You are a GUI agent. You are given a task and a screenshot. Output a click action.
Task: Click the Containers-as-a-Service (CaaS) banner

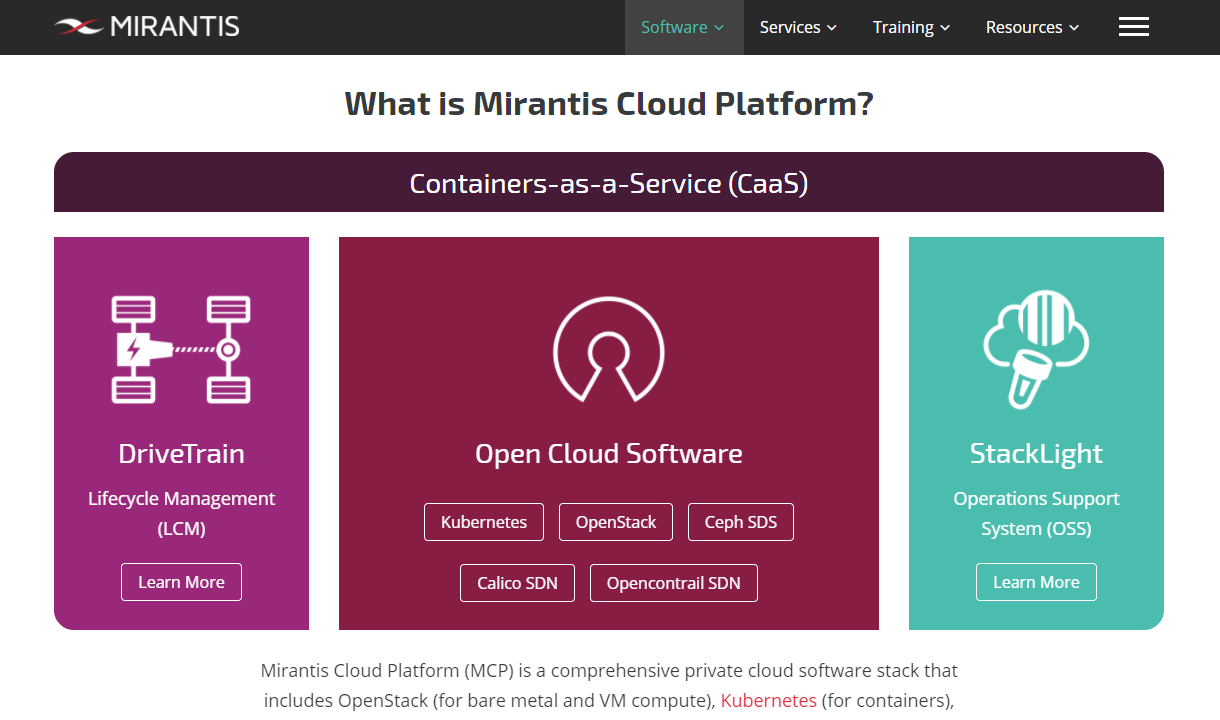[x=609, y=182]
